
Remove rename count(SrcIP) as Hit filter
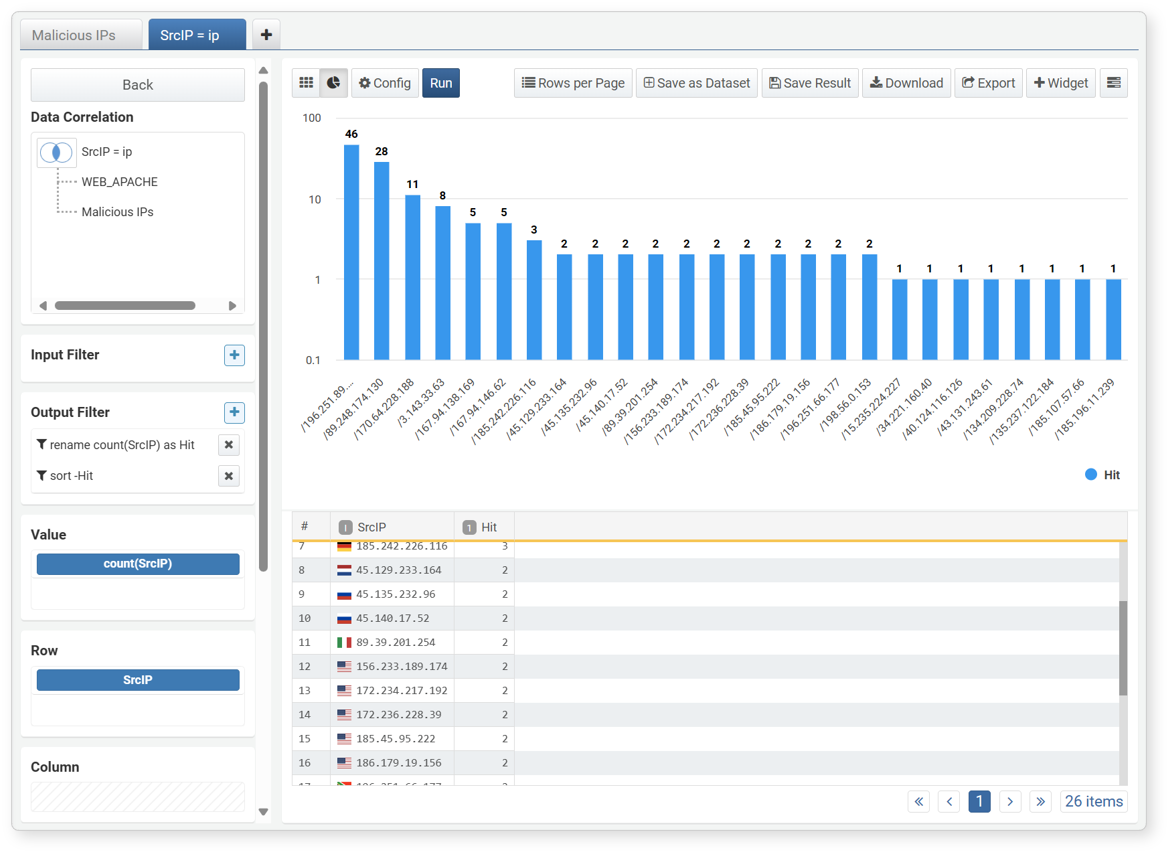(229, 445)
